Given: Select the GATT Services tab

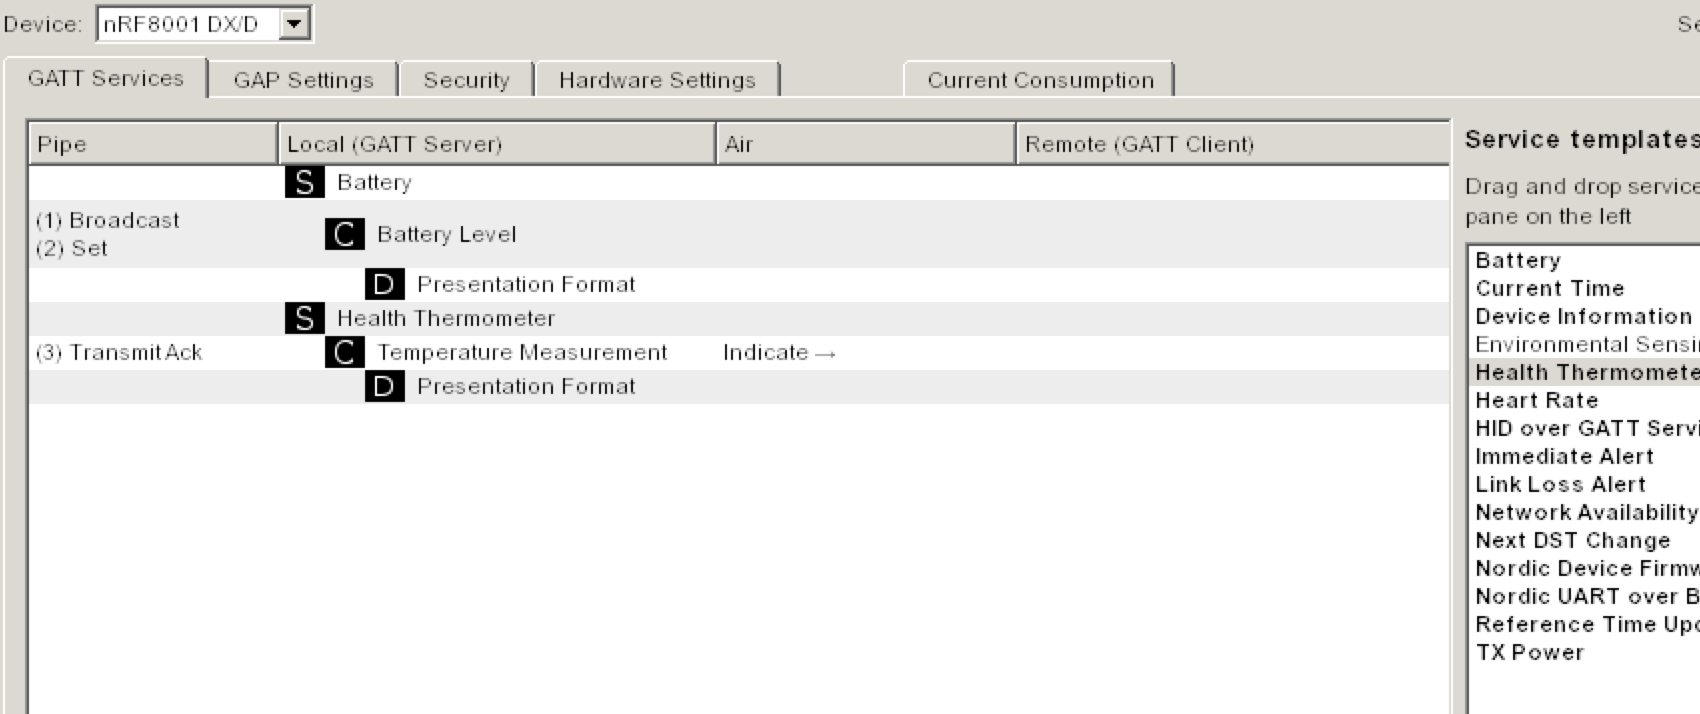Looking at the screenshot, I should [106, 79].
